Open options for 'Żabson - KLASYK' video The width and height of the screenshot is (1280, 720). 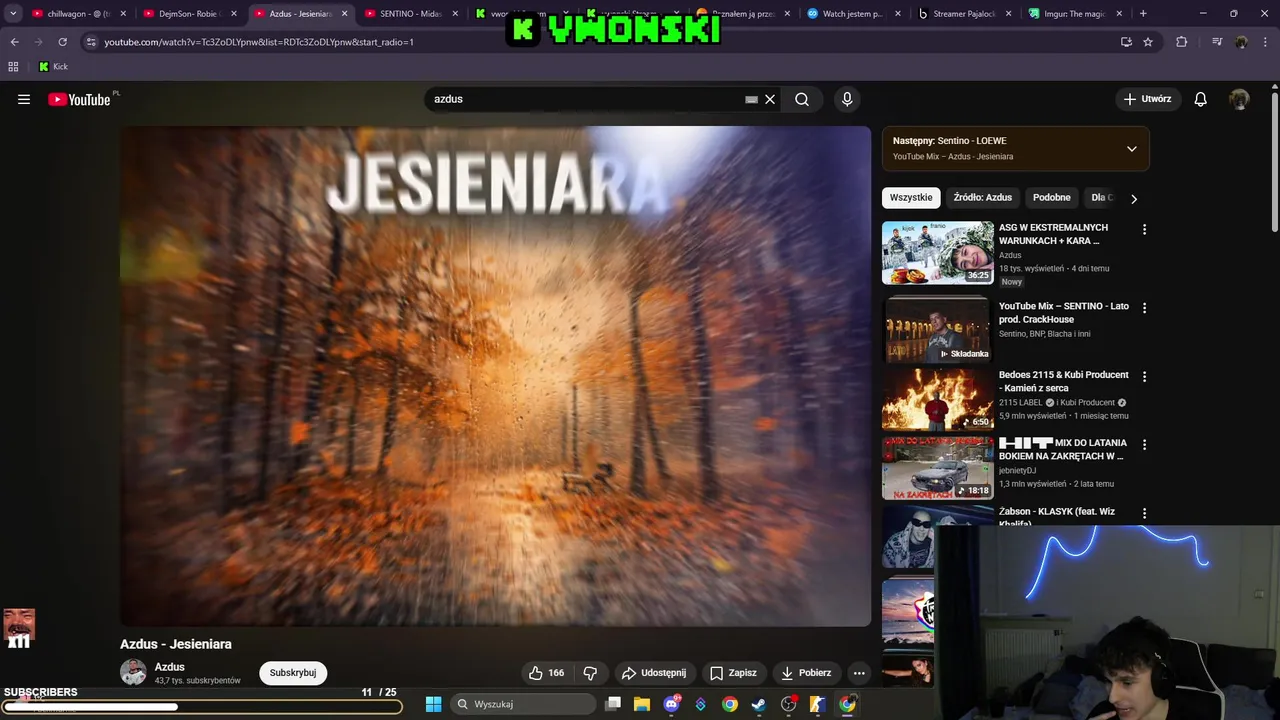pos(1144,513)
